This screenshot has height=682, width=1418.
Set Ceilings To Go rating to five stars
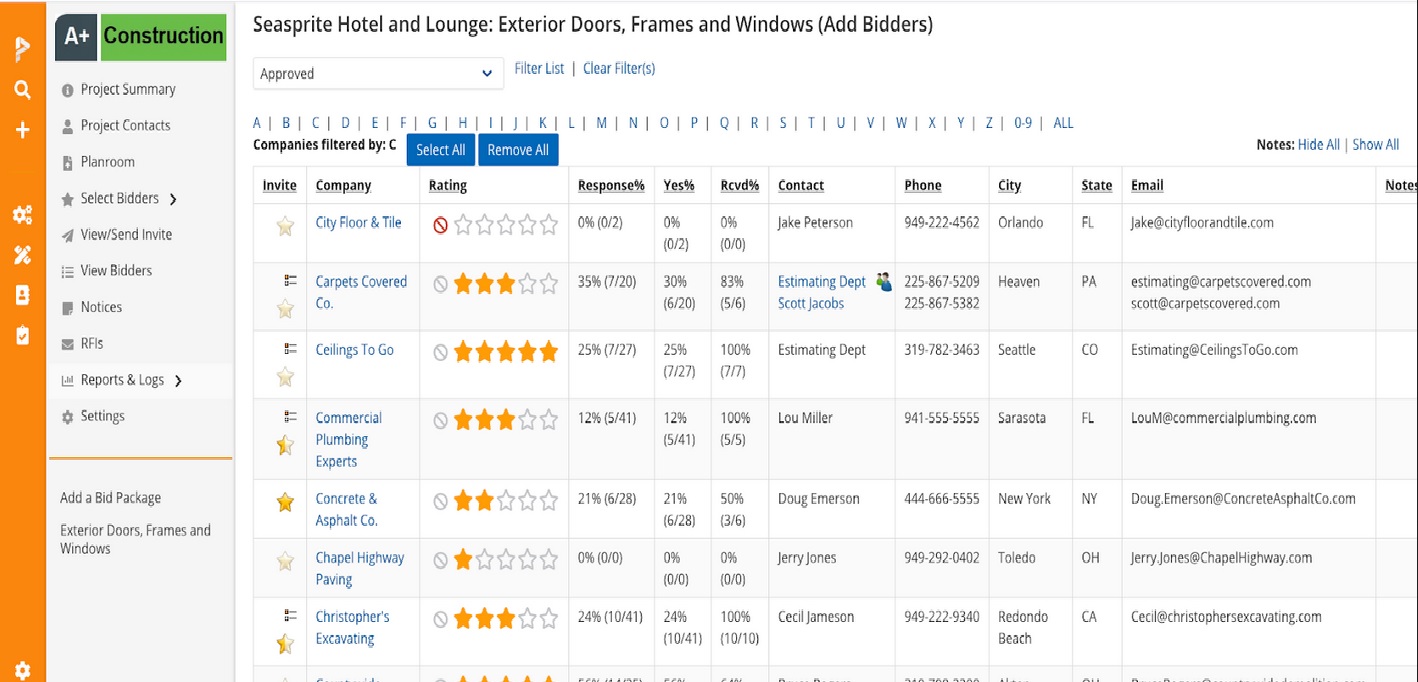[x=548, y=352]
